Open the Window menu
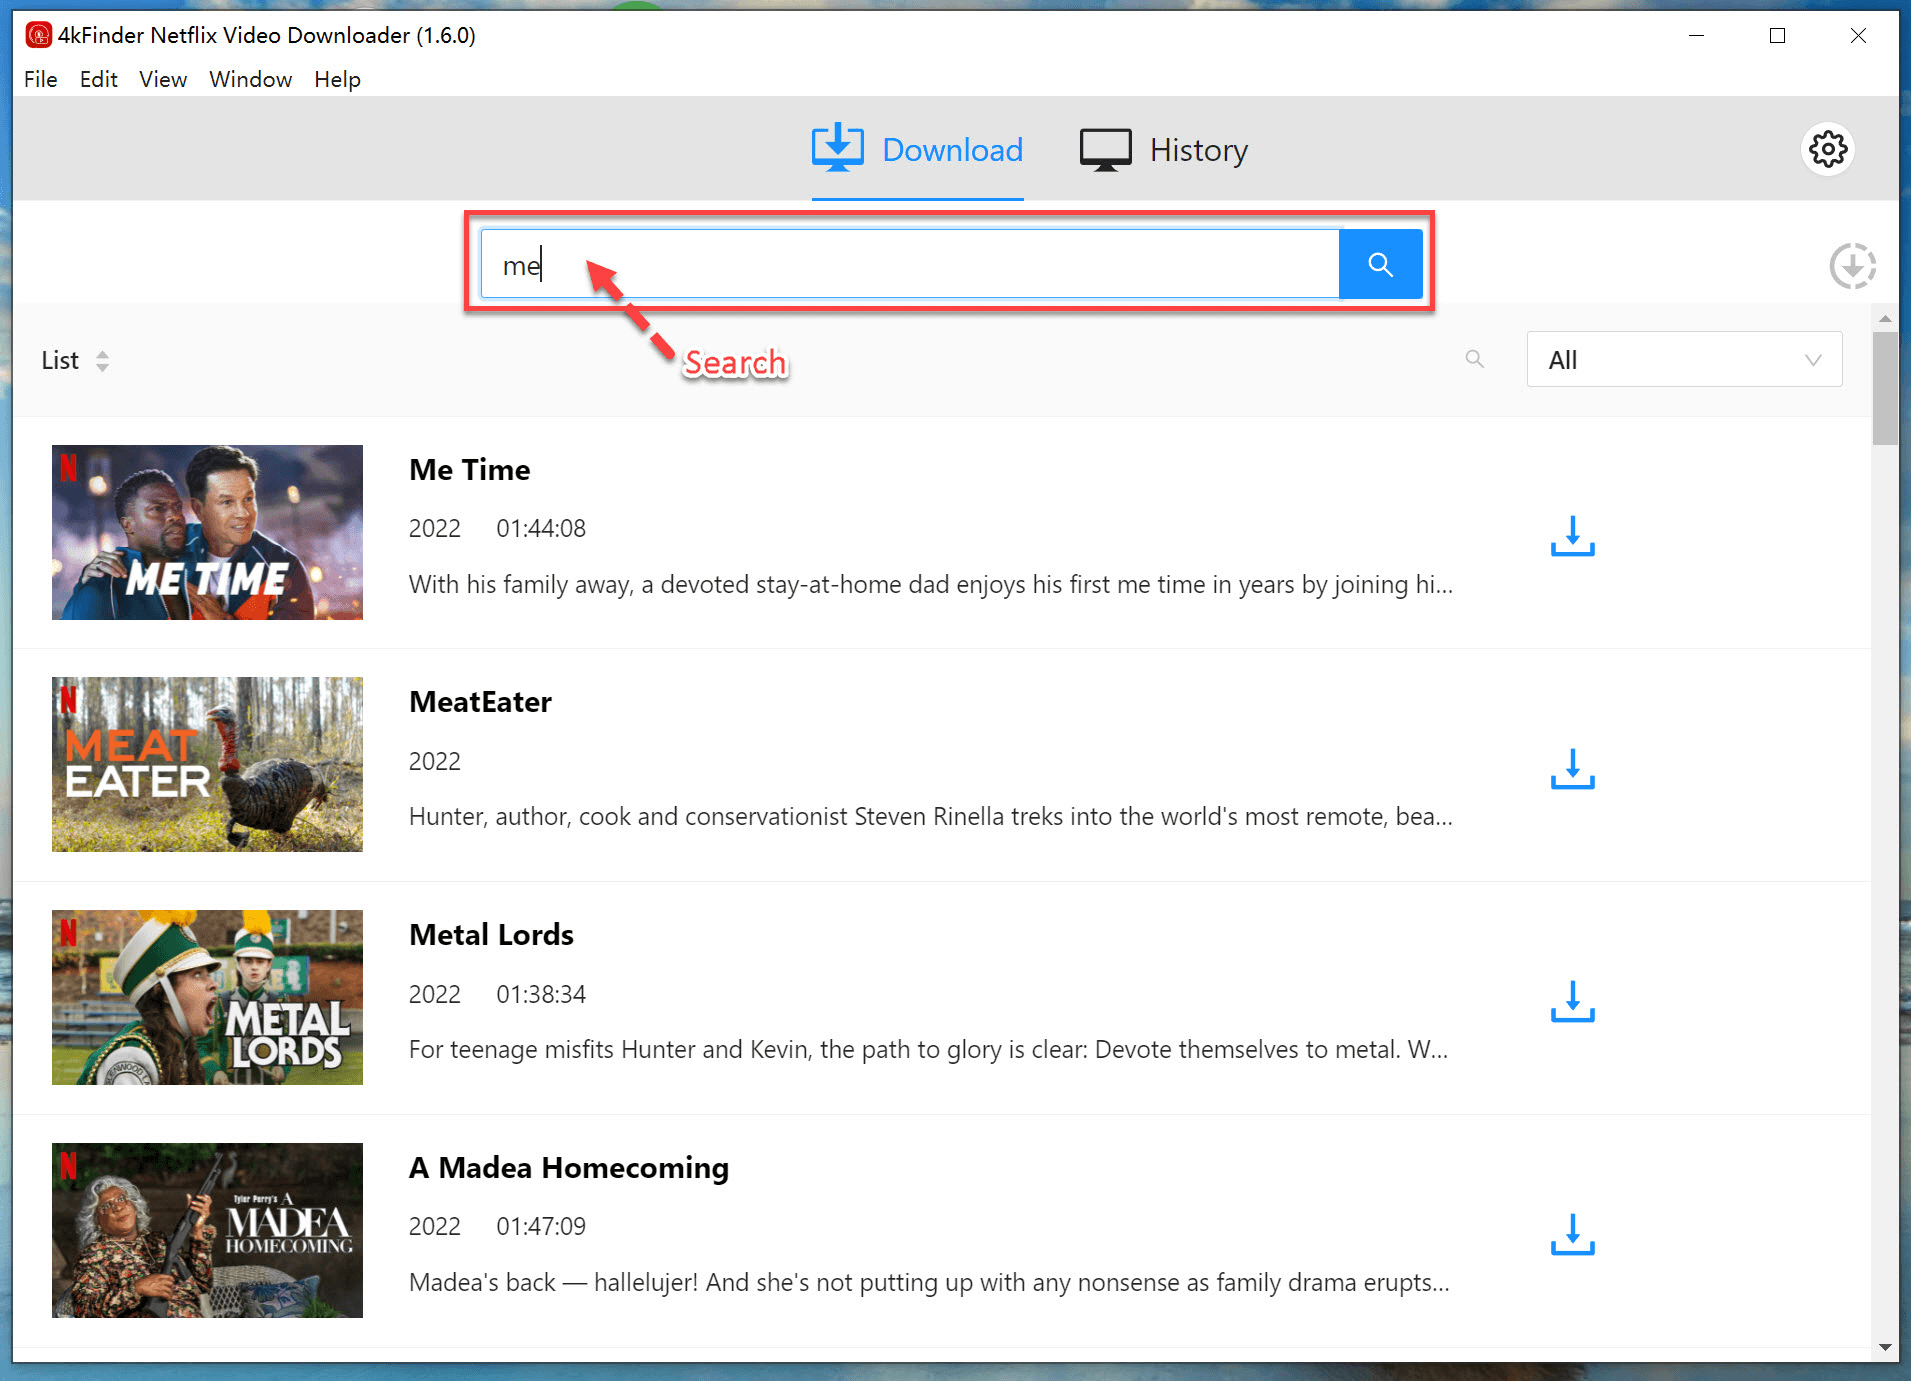 pyautogui.click(x=250, y=79)
